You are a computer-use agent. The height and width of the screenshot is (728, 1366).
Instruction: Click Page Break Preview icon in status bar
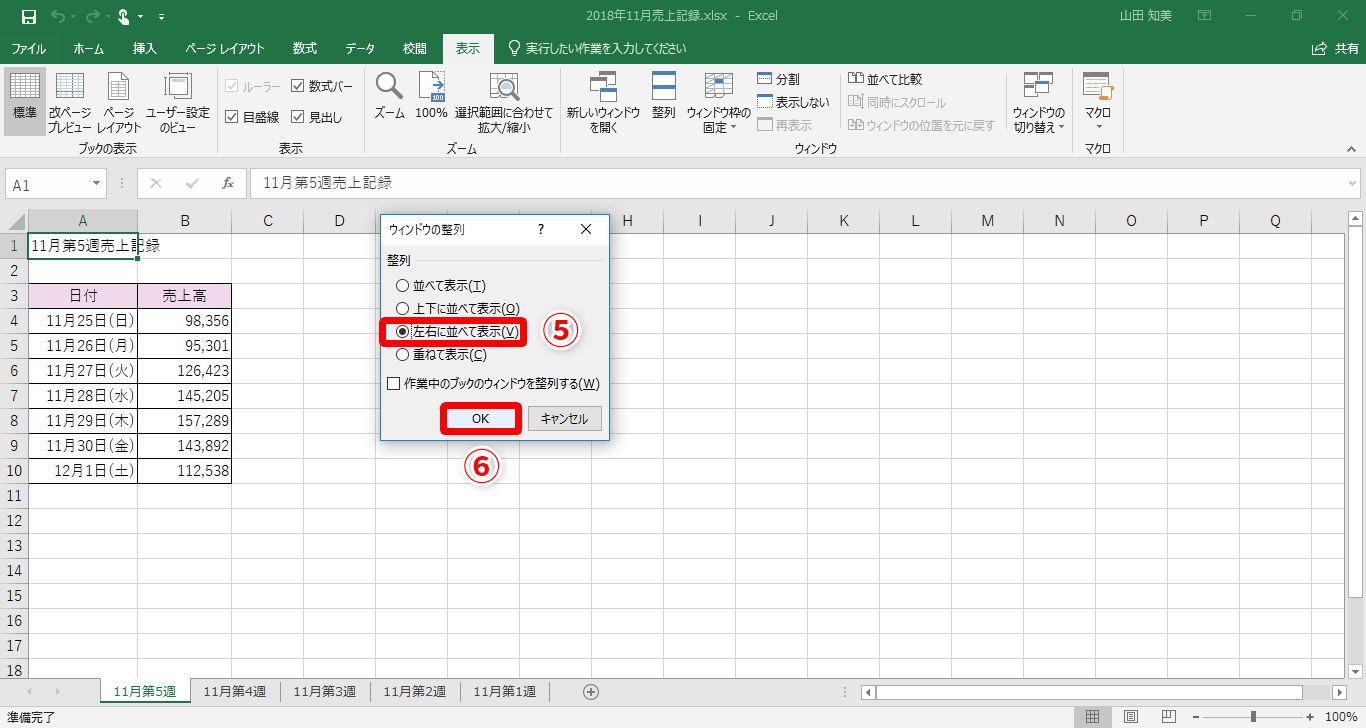[1167, 717]
